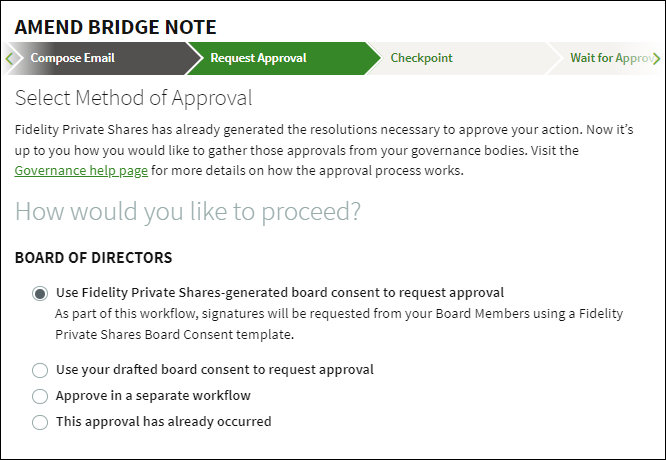Image resolution: width=666 pixels, height=460 pixels.
Task: Click the Select Method of Approval heading
Action: 133,98
